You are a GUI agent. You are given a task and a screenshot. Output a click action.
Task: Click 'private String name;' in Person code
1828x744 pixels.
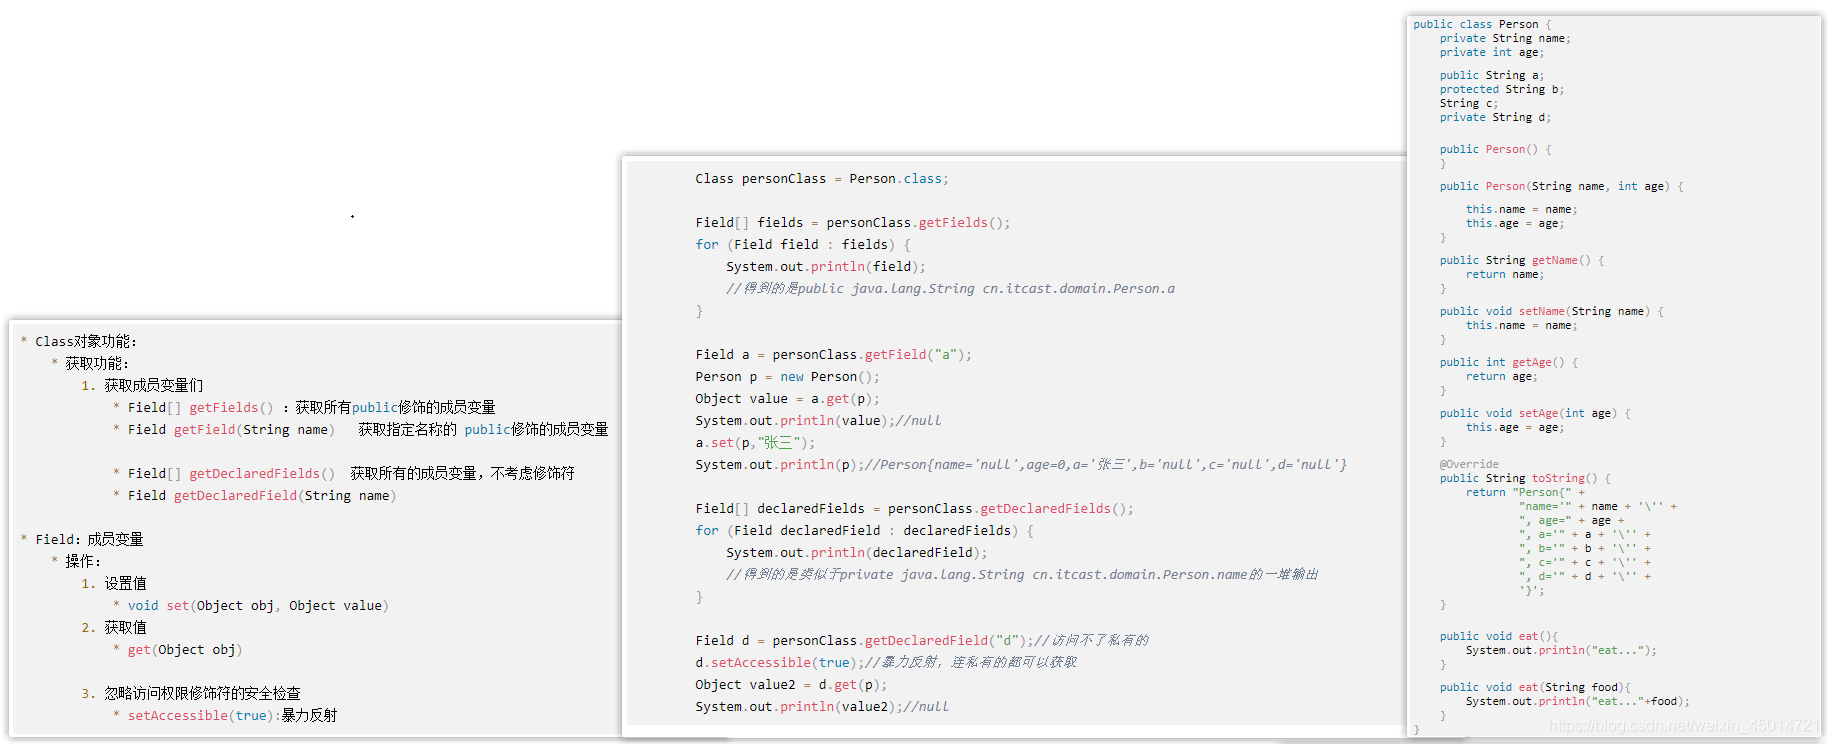click(1505, 38)
